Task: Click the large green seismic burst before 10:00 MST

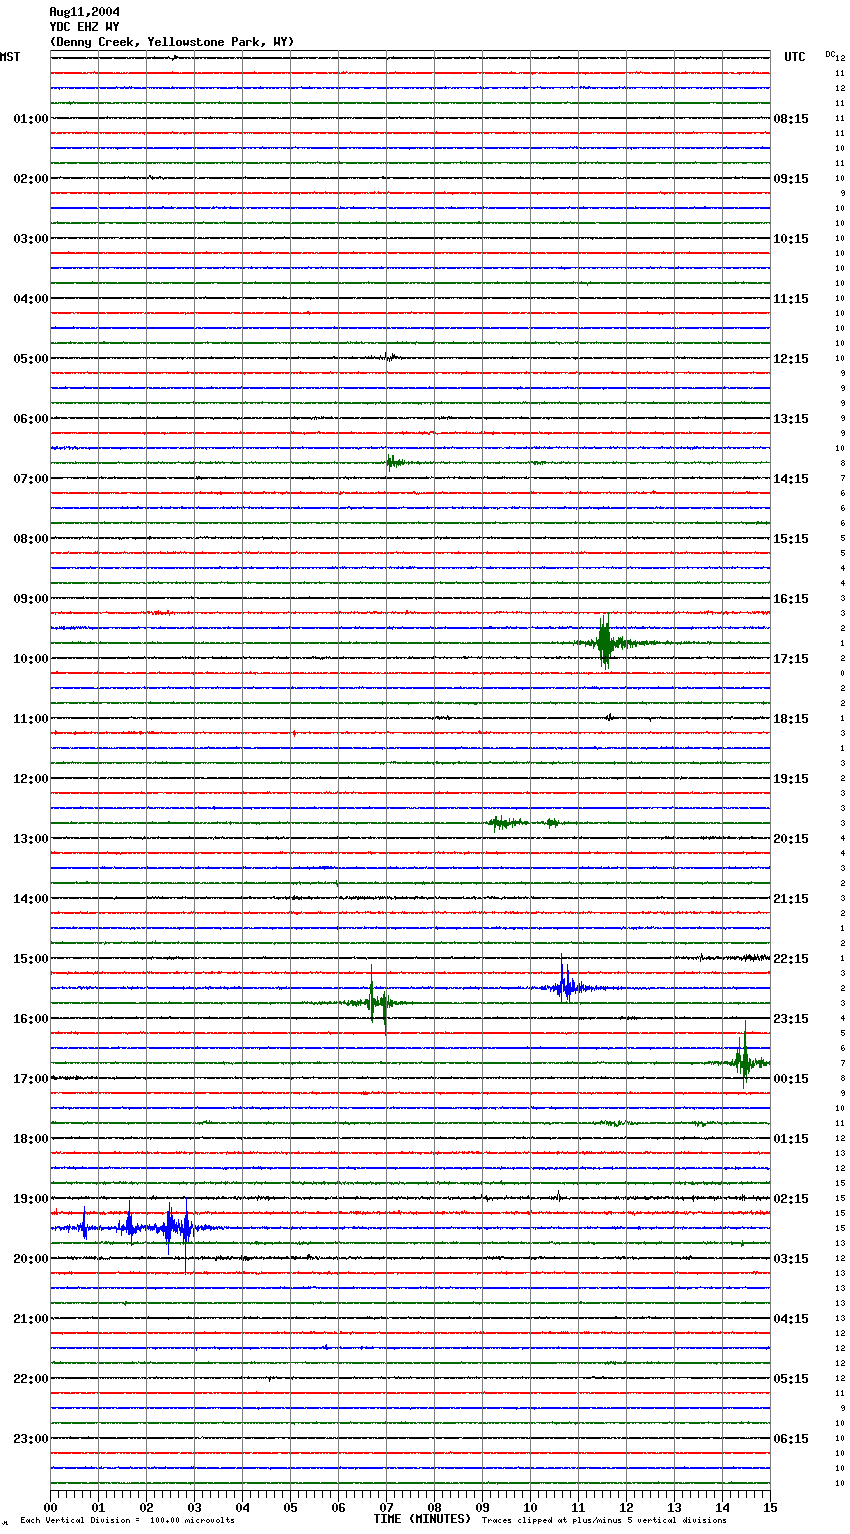Action: 605,643
